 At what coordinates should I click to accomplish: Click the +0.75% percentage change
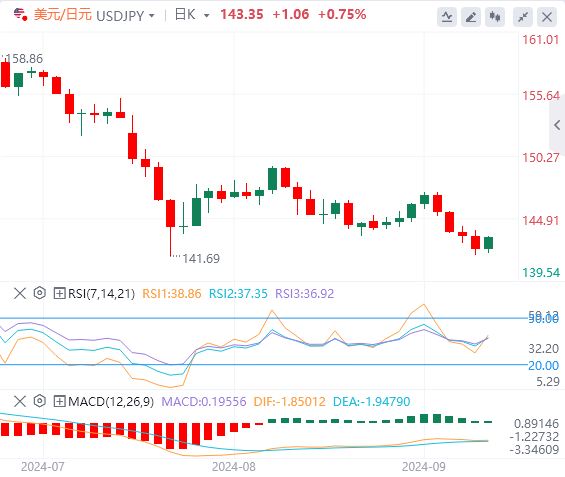[342, 14]
